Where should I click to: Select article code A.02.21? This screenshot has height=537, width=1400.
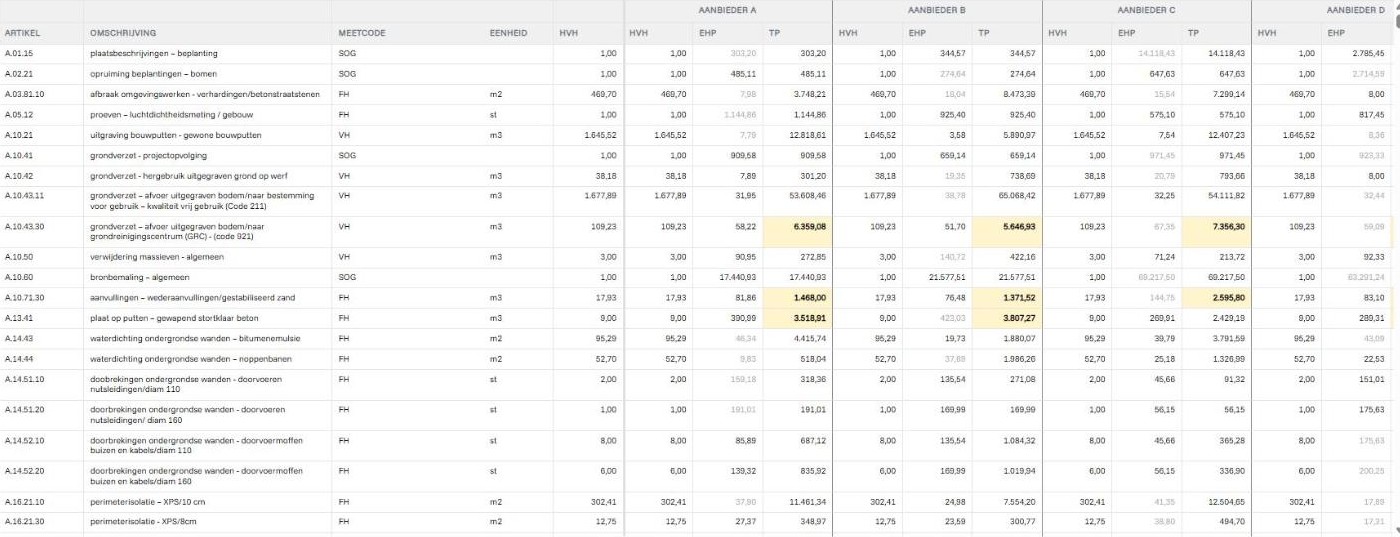click(x=19, y=74)
